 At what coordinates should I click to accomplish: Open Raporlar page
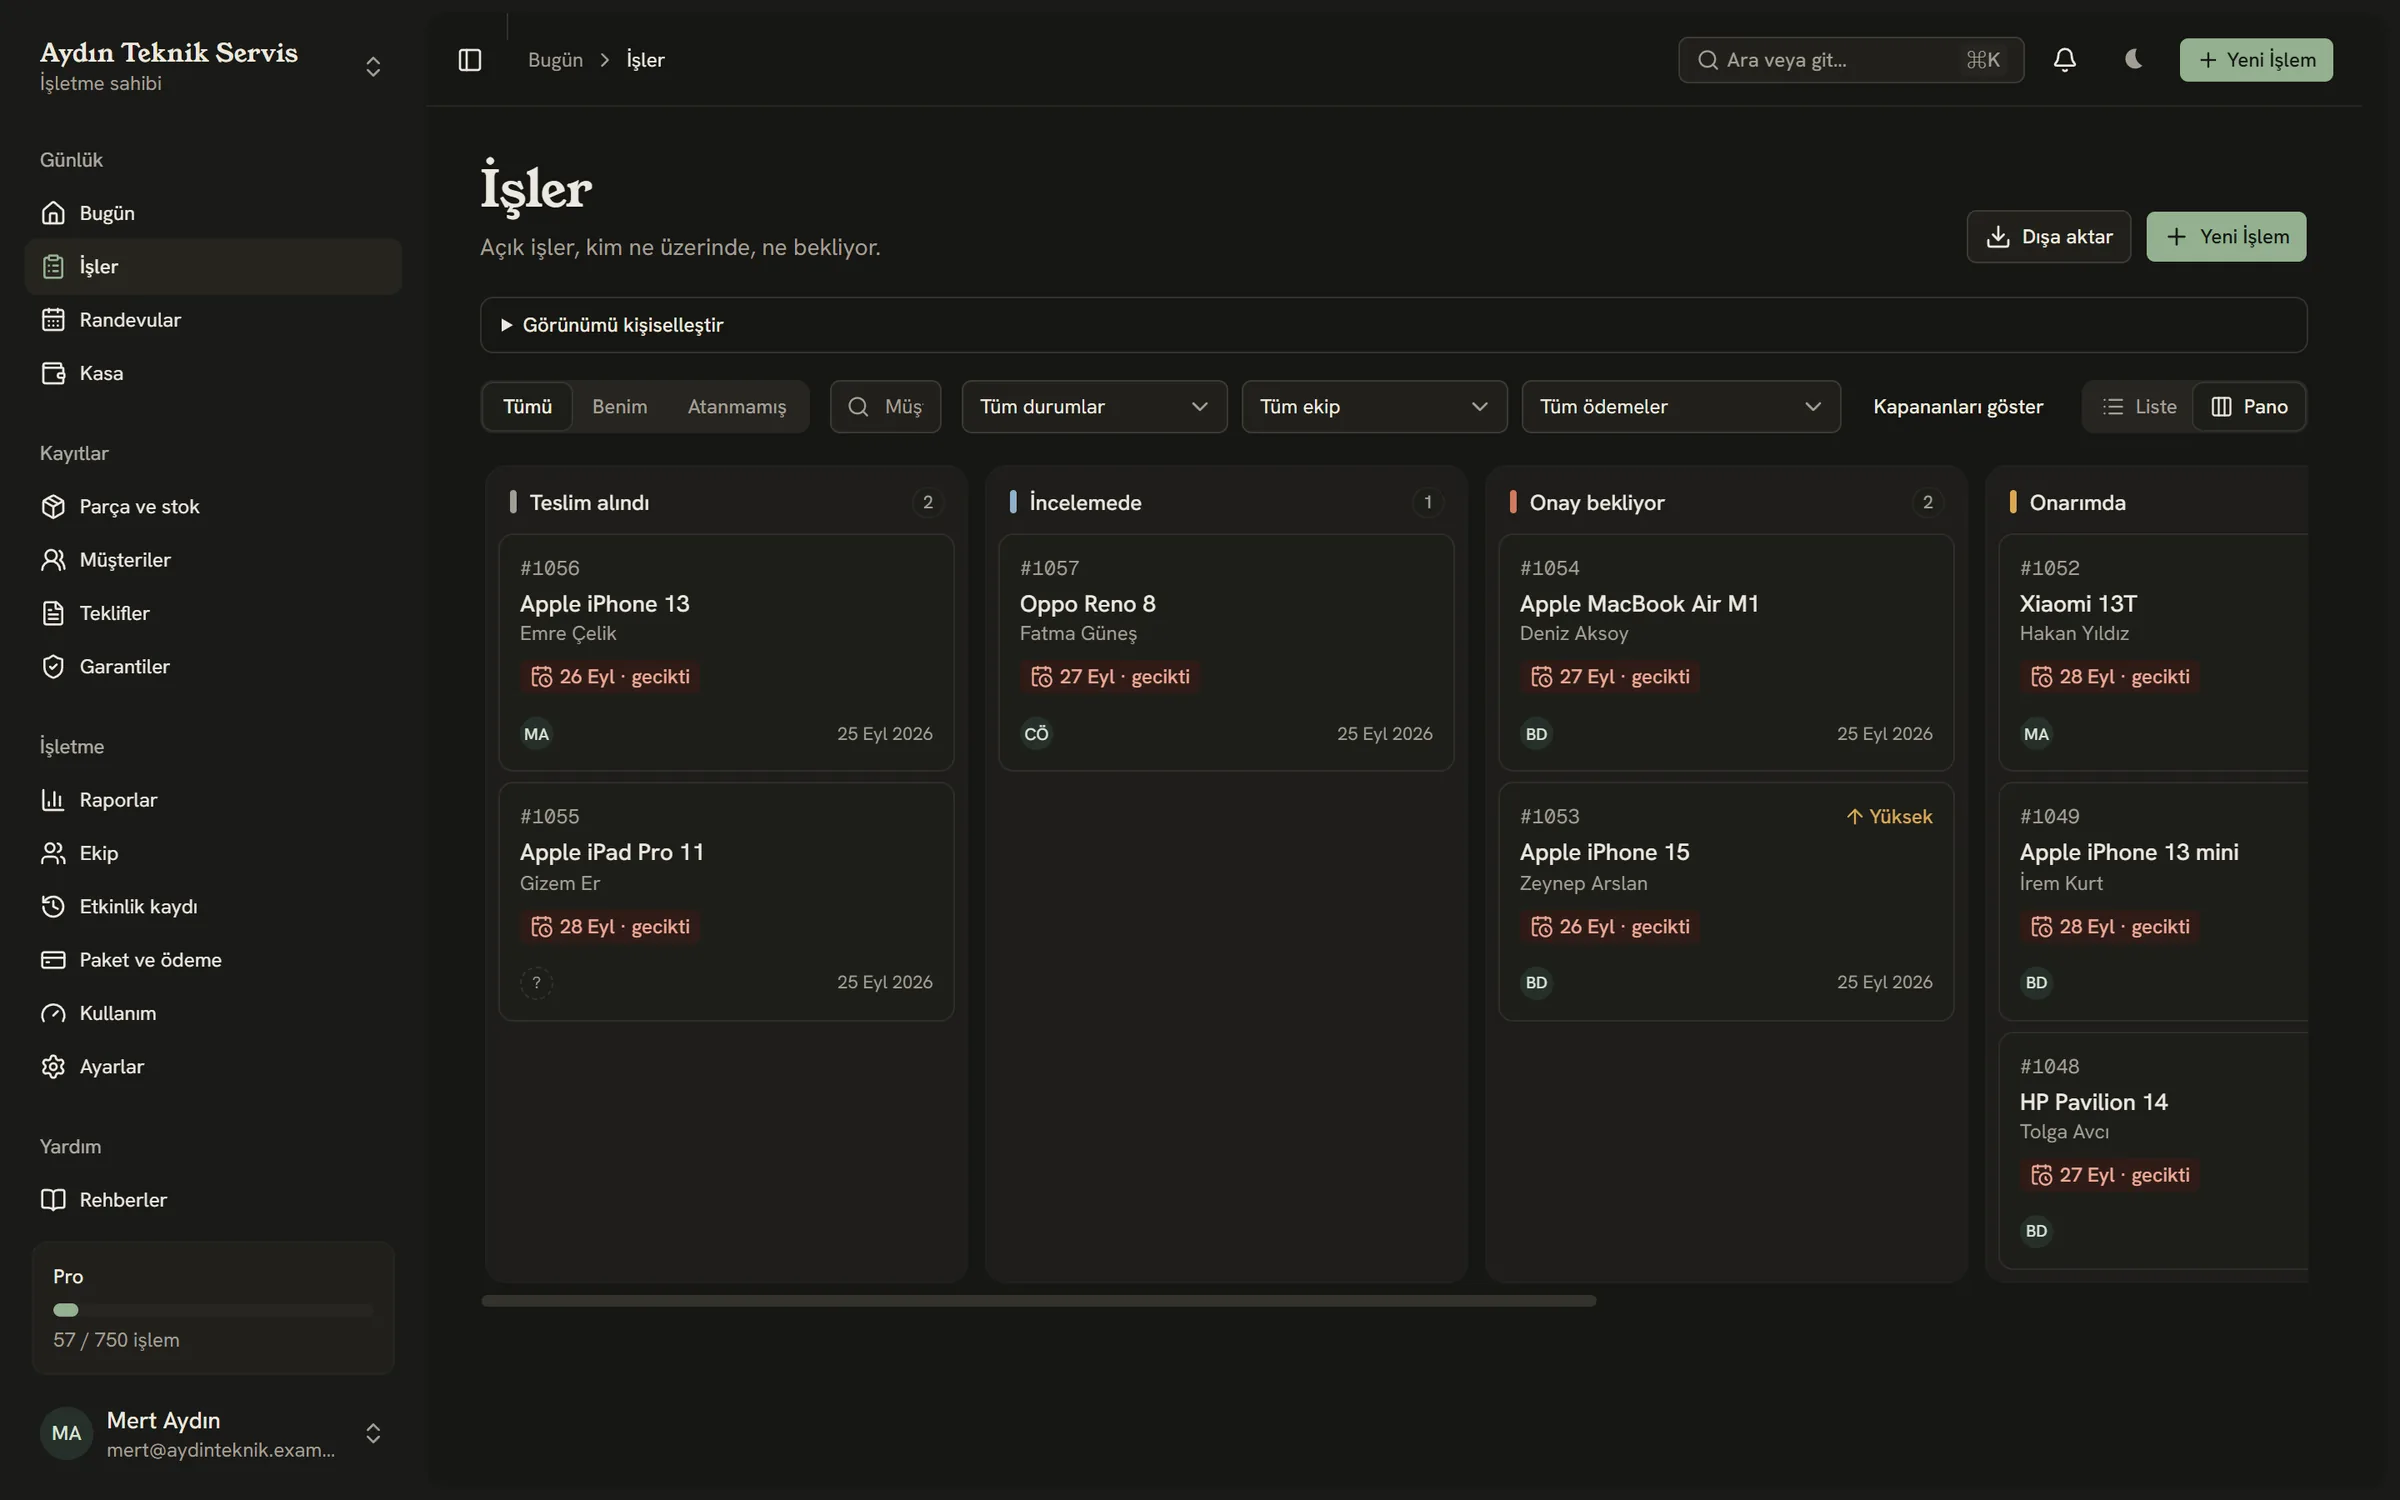coord(213,800)
